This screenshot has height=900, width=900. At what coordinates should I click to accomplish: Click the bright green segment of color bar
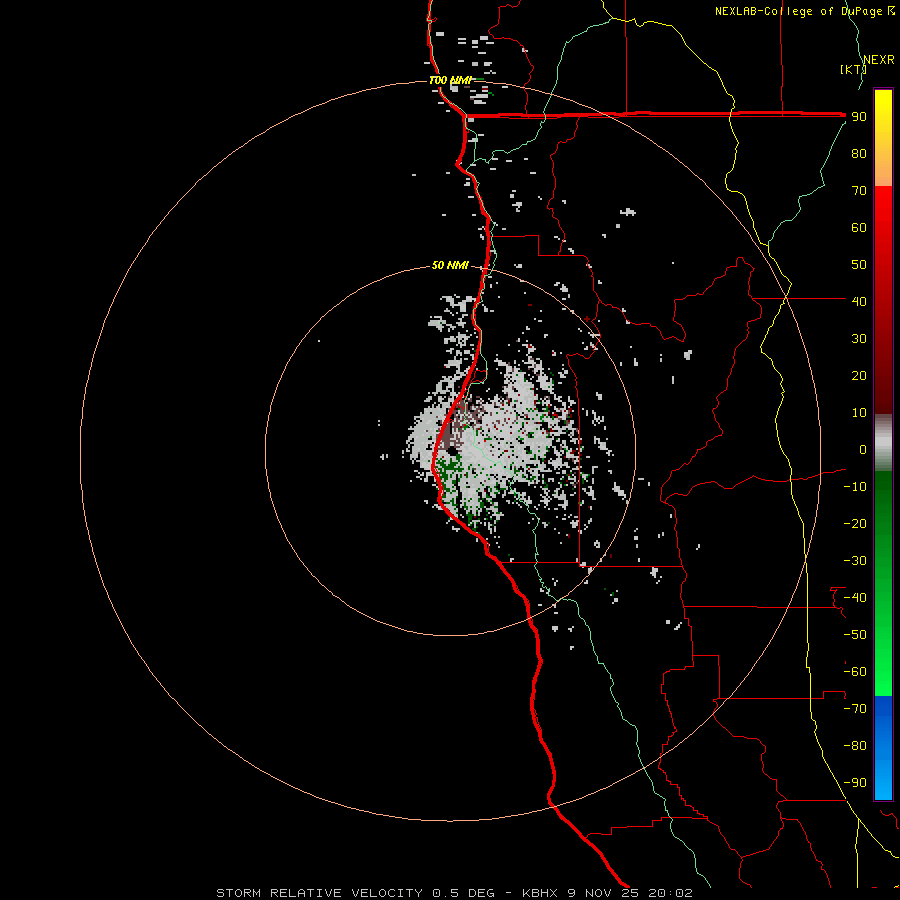pyautogui.click(x=883, y=584)
